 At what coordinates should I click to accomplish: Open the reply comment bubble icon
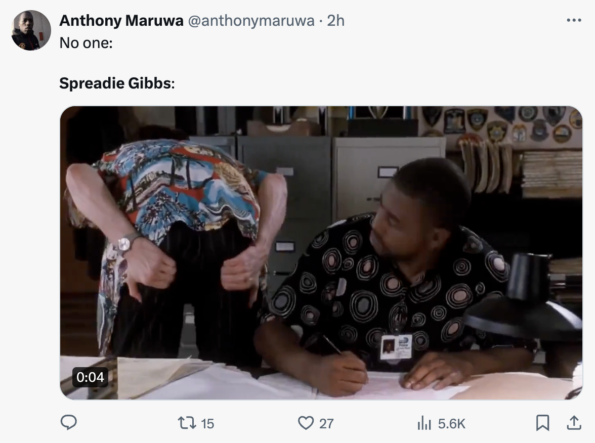click(x=69, y=422)
